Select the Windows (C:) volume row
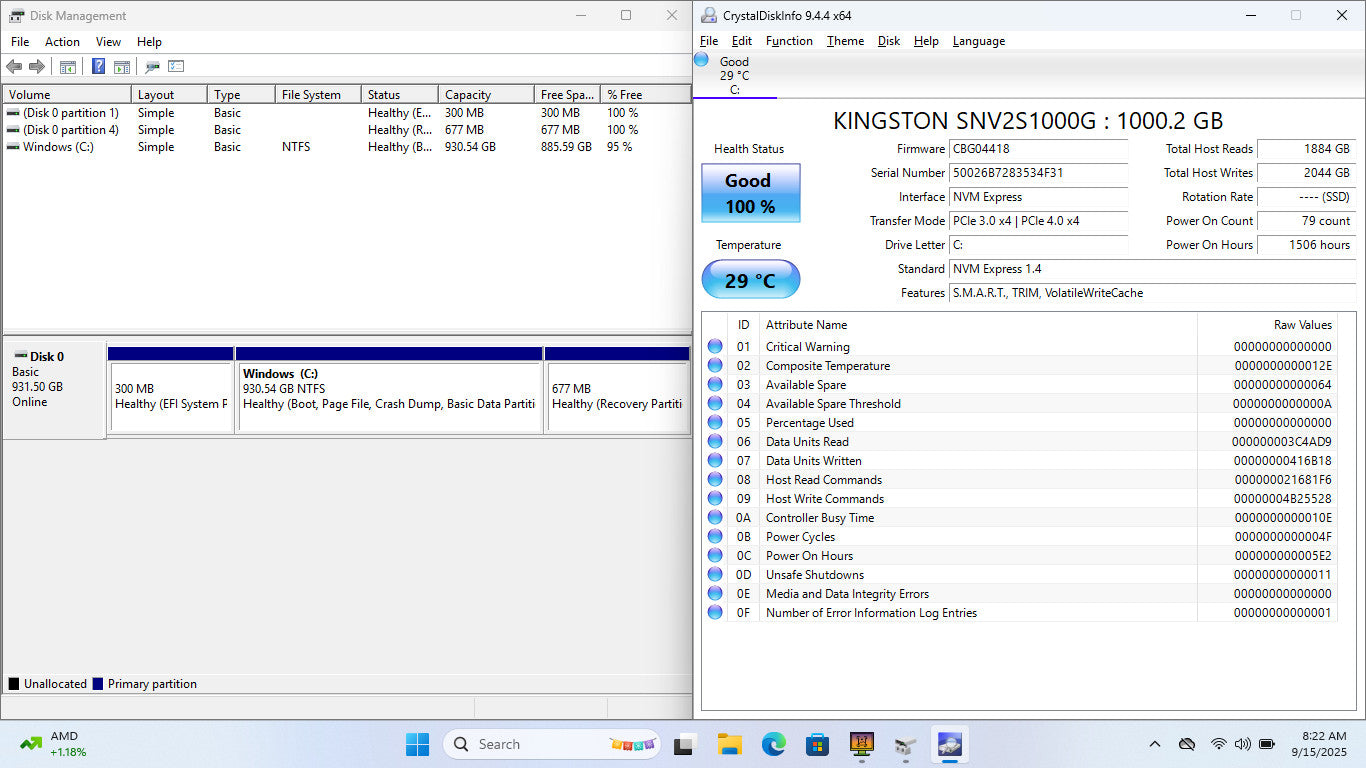 pyautogui.click(x=58, y=147)
